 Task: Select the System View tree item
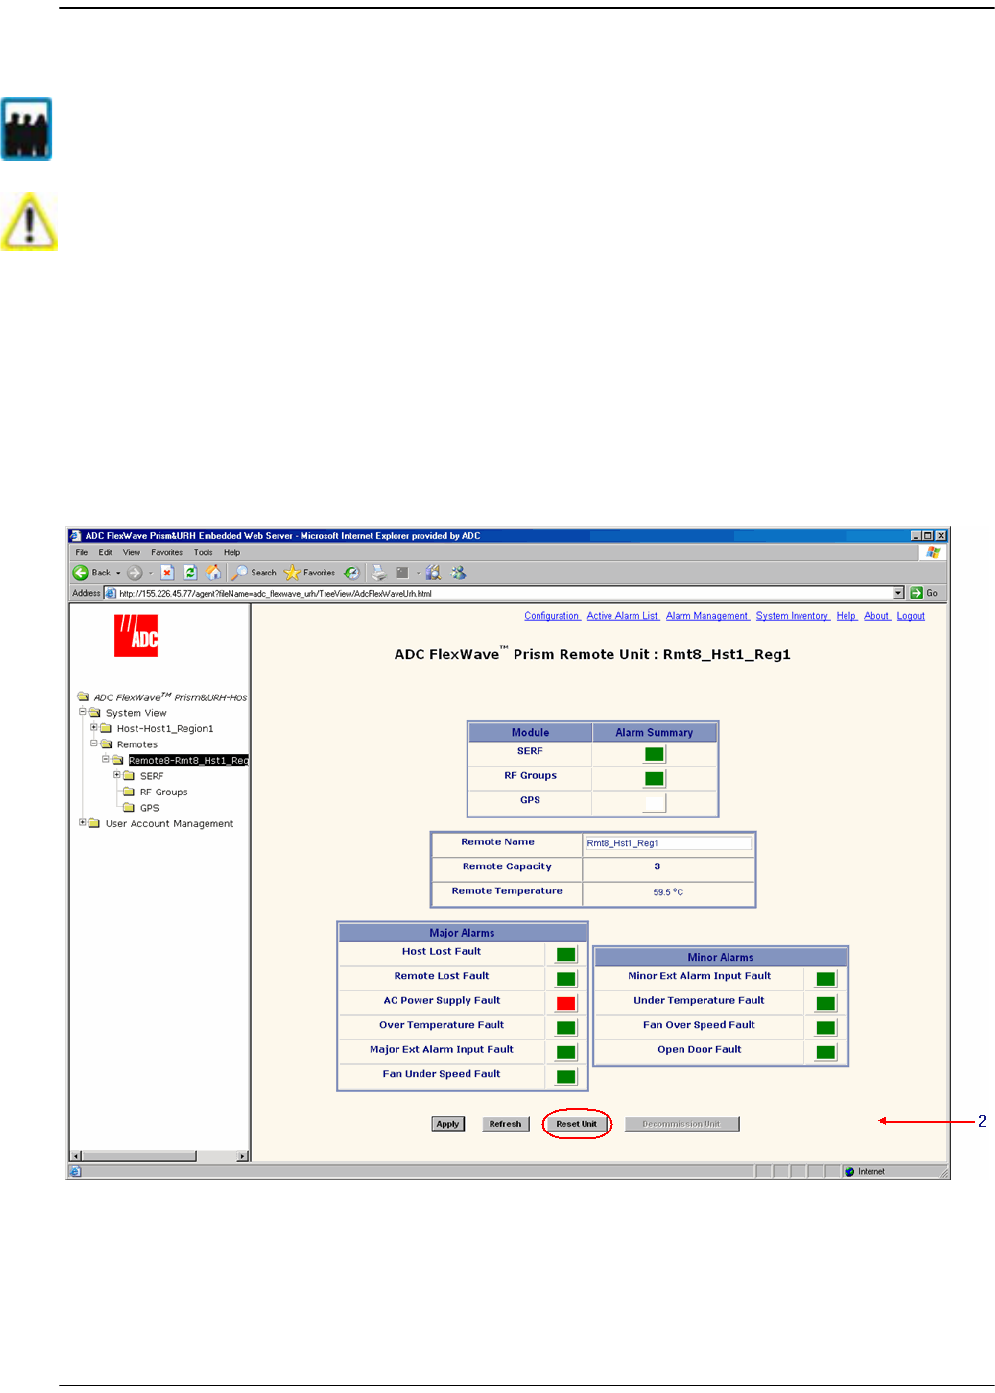click(136, 713)
